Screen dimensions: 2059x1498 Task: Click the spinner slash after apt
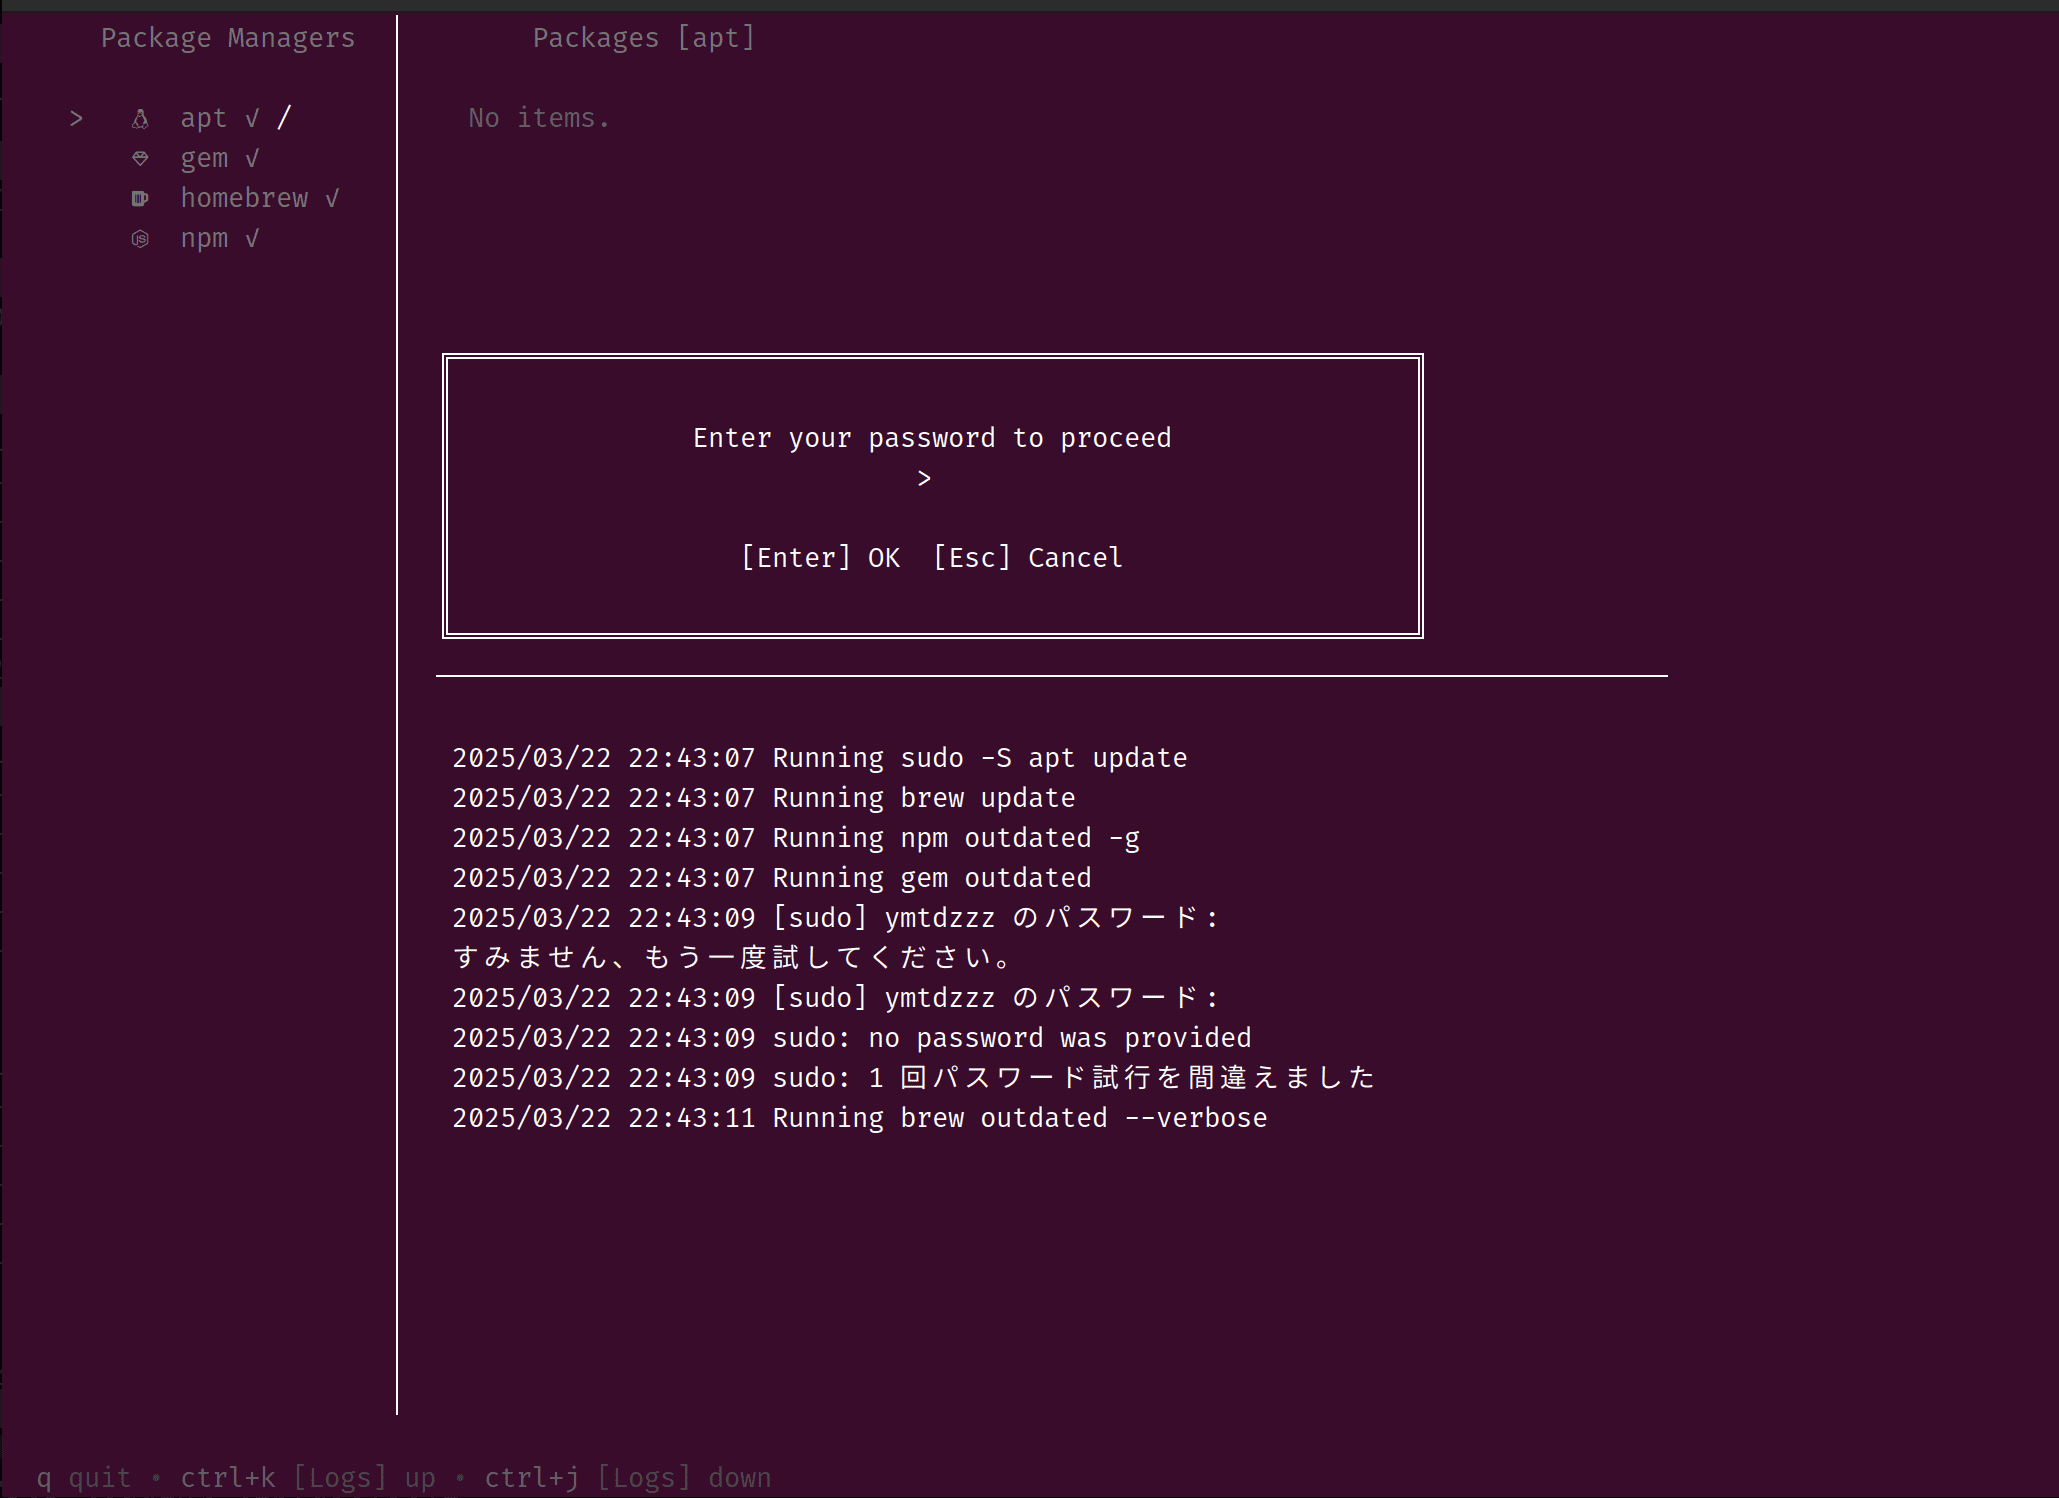[x=284, y=118]
